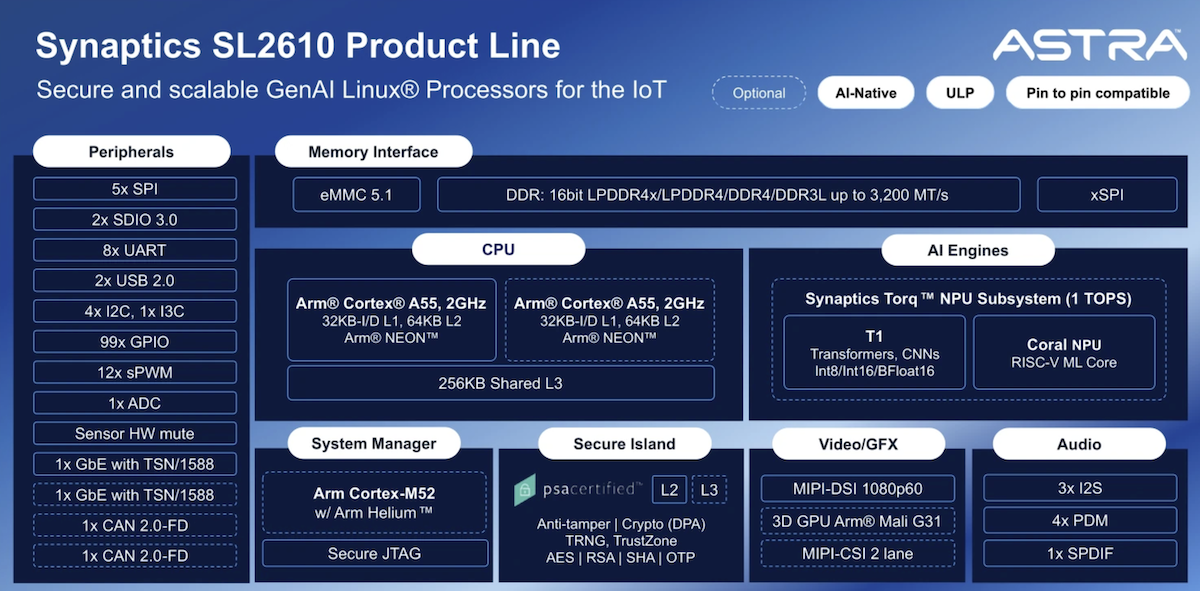Select the L2 certification badge
This screenshot has height=591, width=1200.
tap(669, 489)
